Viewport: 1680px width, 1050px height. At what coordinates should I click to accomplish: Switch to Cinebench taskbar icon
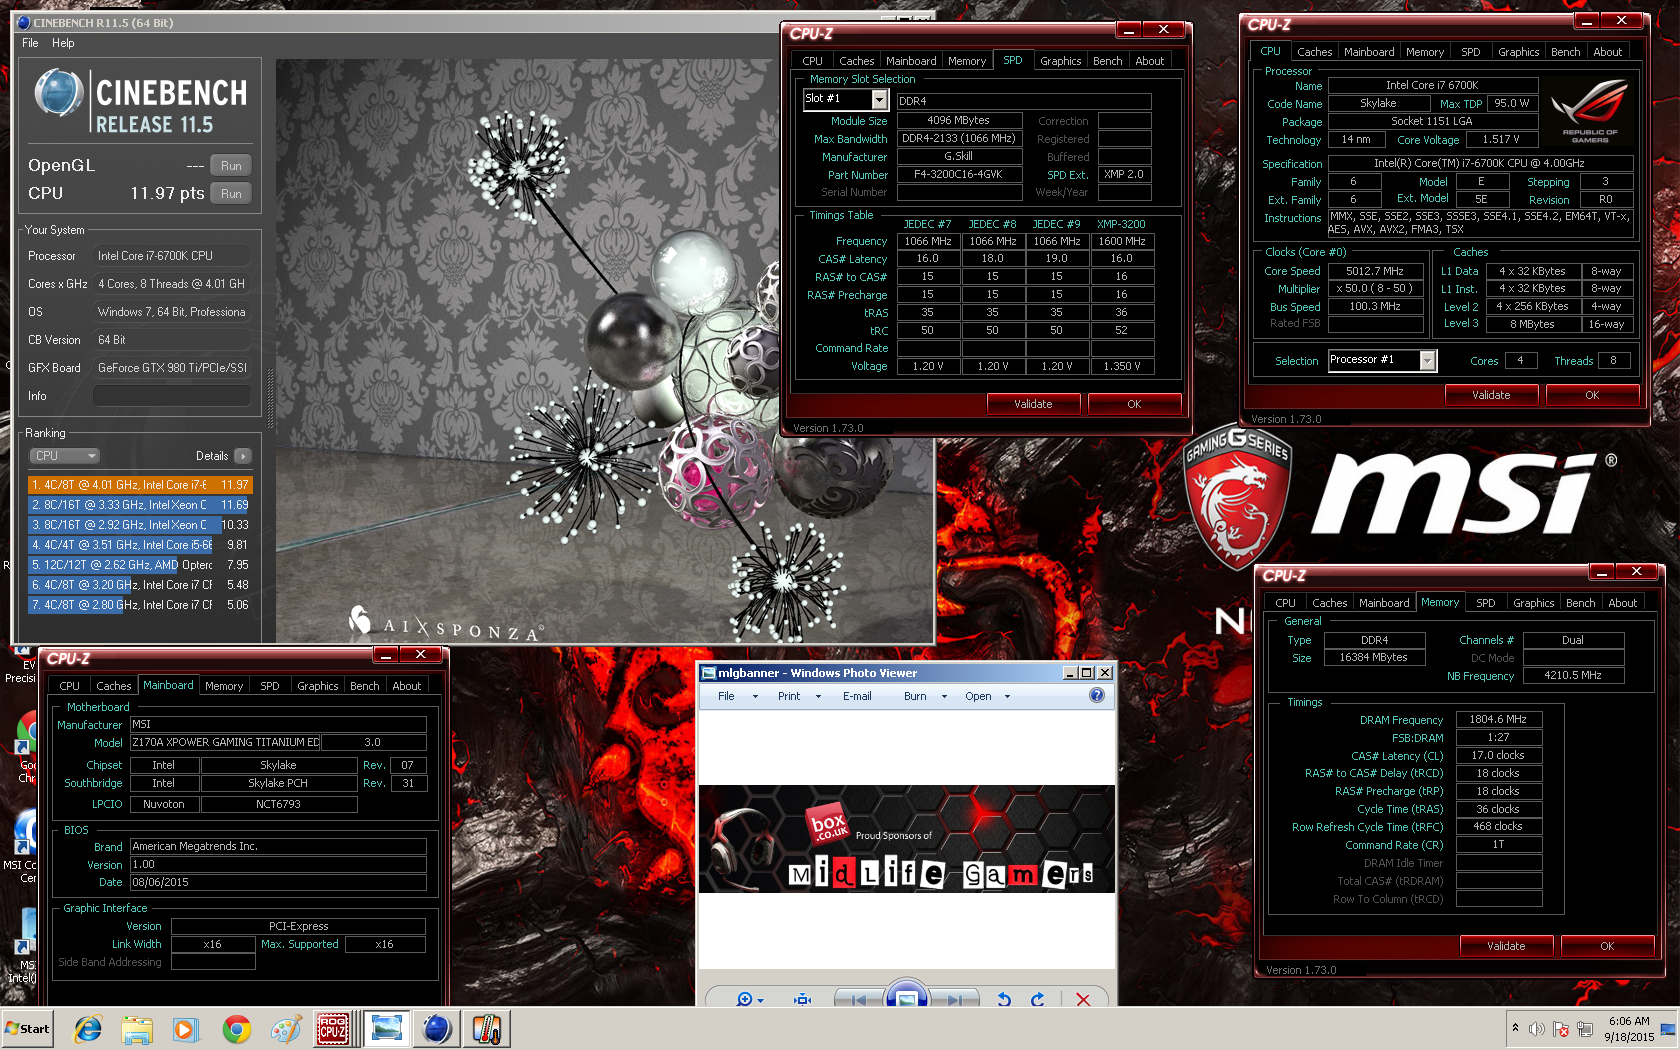coord(437,1028)
